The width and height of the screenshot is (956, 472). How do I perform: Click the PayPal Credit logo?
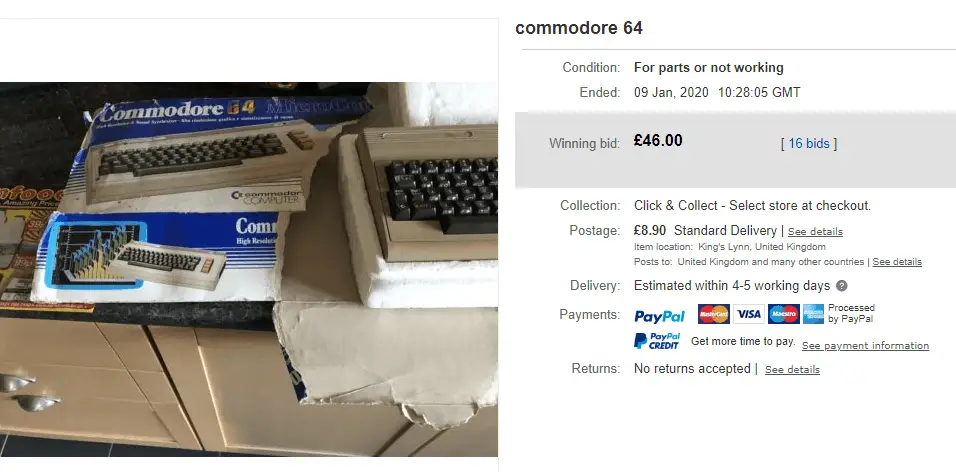[657, 341]
